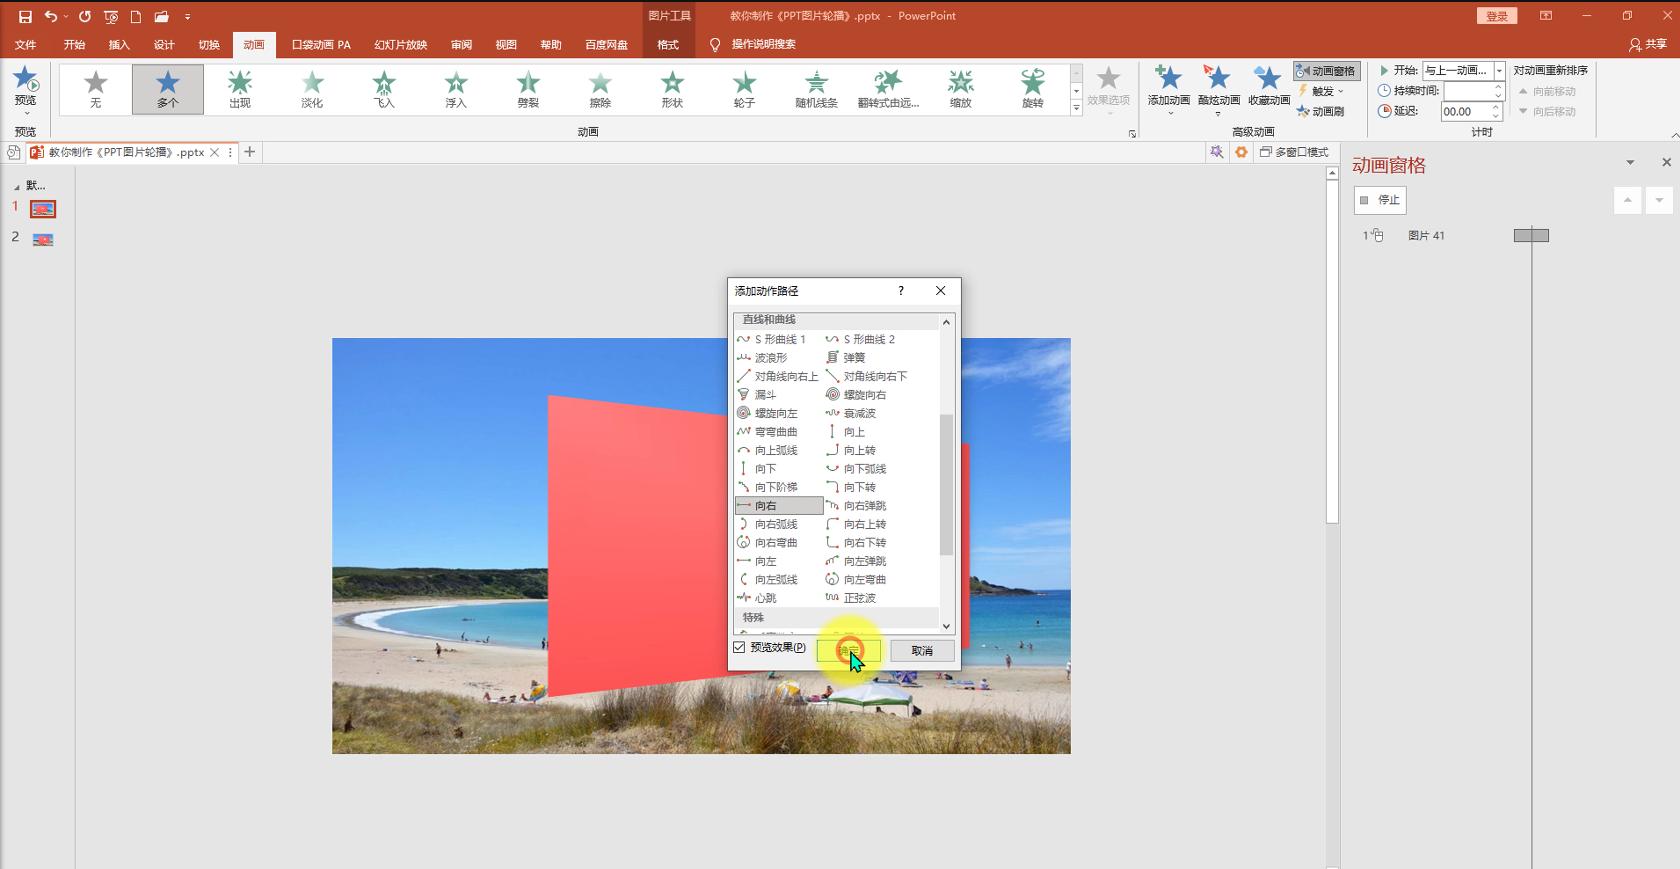Click the 酷炫动画 star icon
1680x869 pixels.
[1217, 79]
